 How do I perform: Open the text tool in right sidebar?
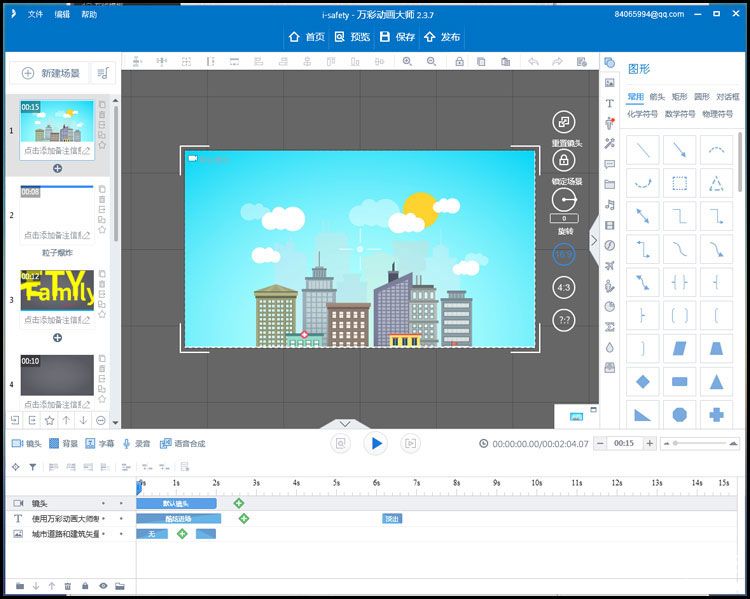pyautogui.click(x=609, y=103)
